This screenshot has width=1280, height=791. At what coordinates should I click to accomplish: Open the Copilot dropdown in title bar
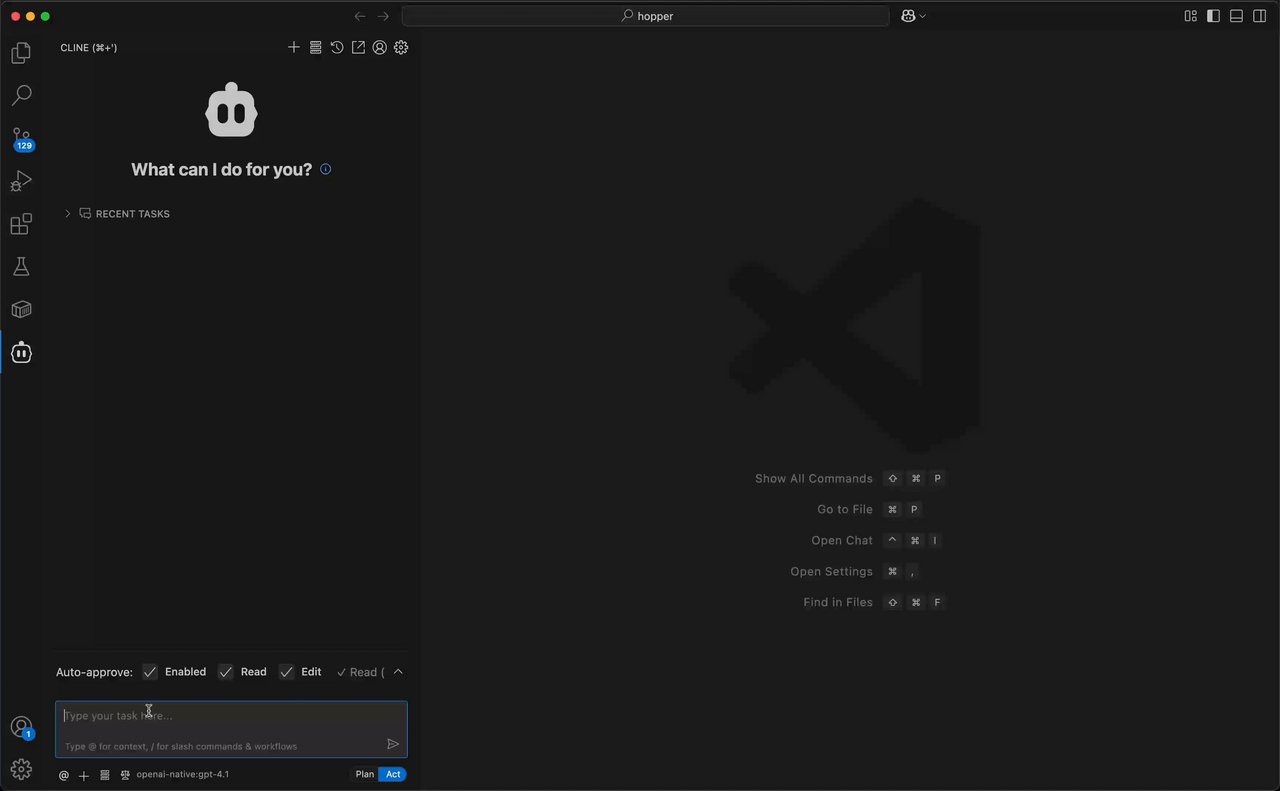click(x=914, y=16)
